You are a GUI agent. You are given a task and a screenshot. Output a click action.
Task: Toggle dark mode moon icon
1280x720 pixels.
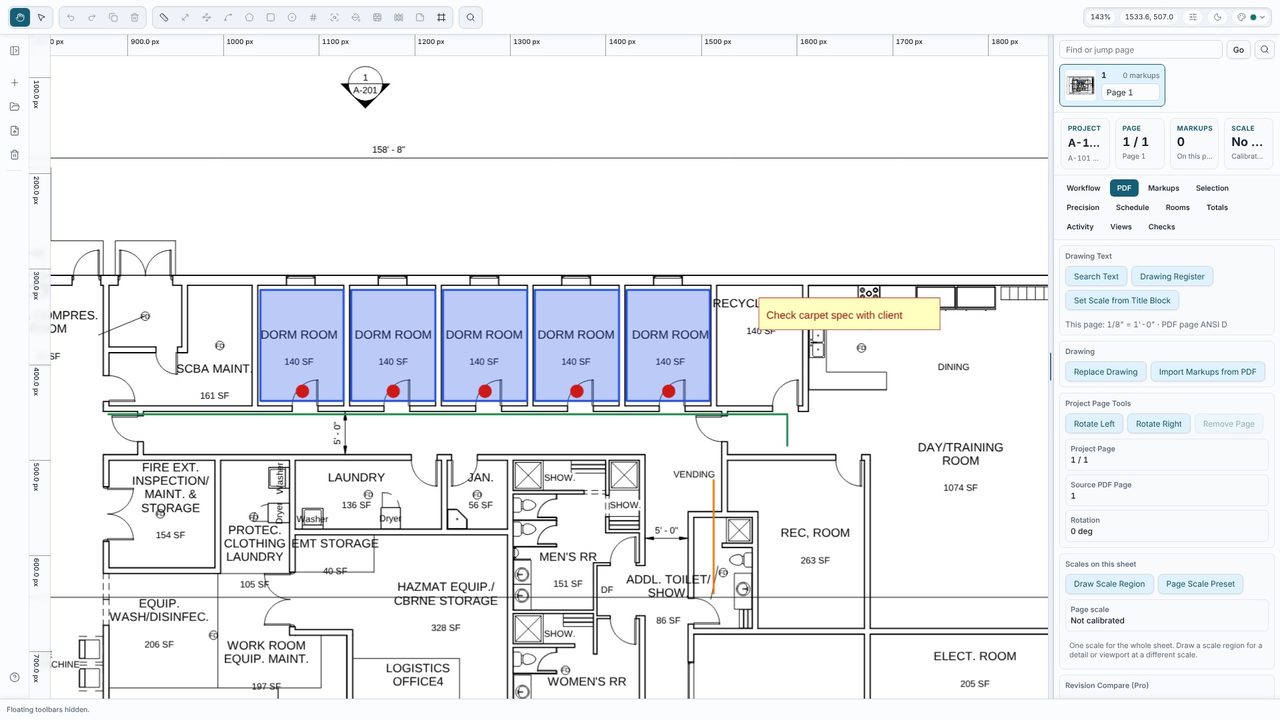click(1217, 17)
